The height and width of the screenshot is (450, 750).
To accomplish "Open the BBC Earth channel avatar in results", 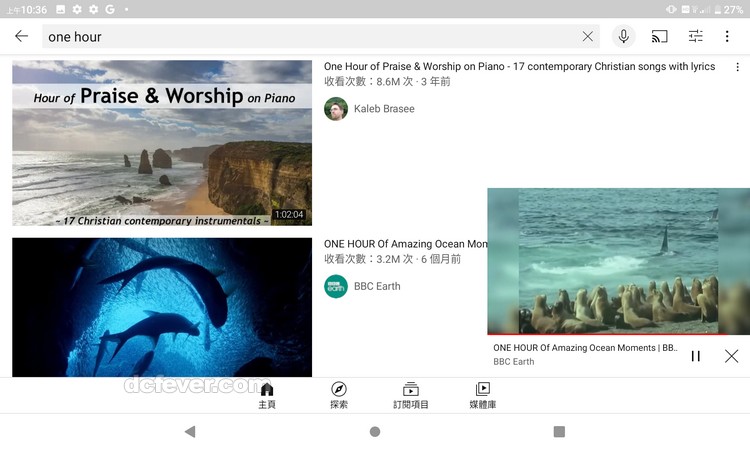I will tap(336, 286).
